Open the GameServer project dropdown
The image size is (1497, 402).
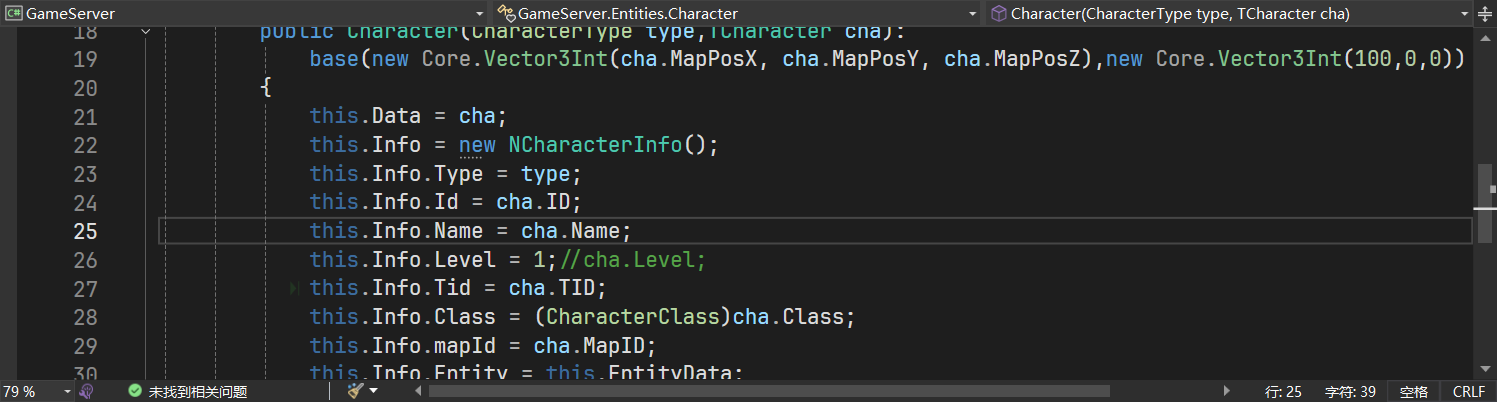pos(478,14)
